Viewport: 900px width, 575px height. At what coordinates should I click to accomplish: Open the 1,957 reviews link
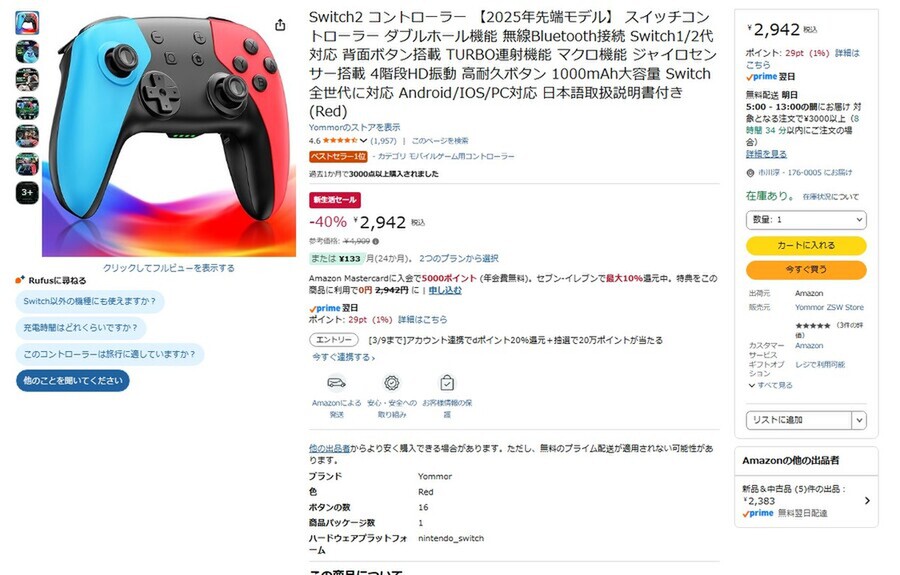(383, 141)
